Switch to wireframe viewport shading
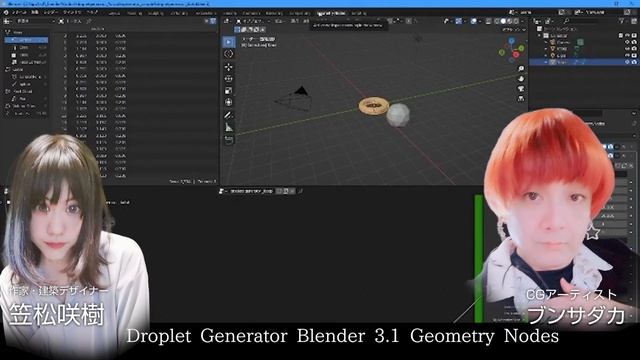Viewport: 640px width, 360px height. pyautogui.click(x=497, y=21)
